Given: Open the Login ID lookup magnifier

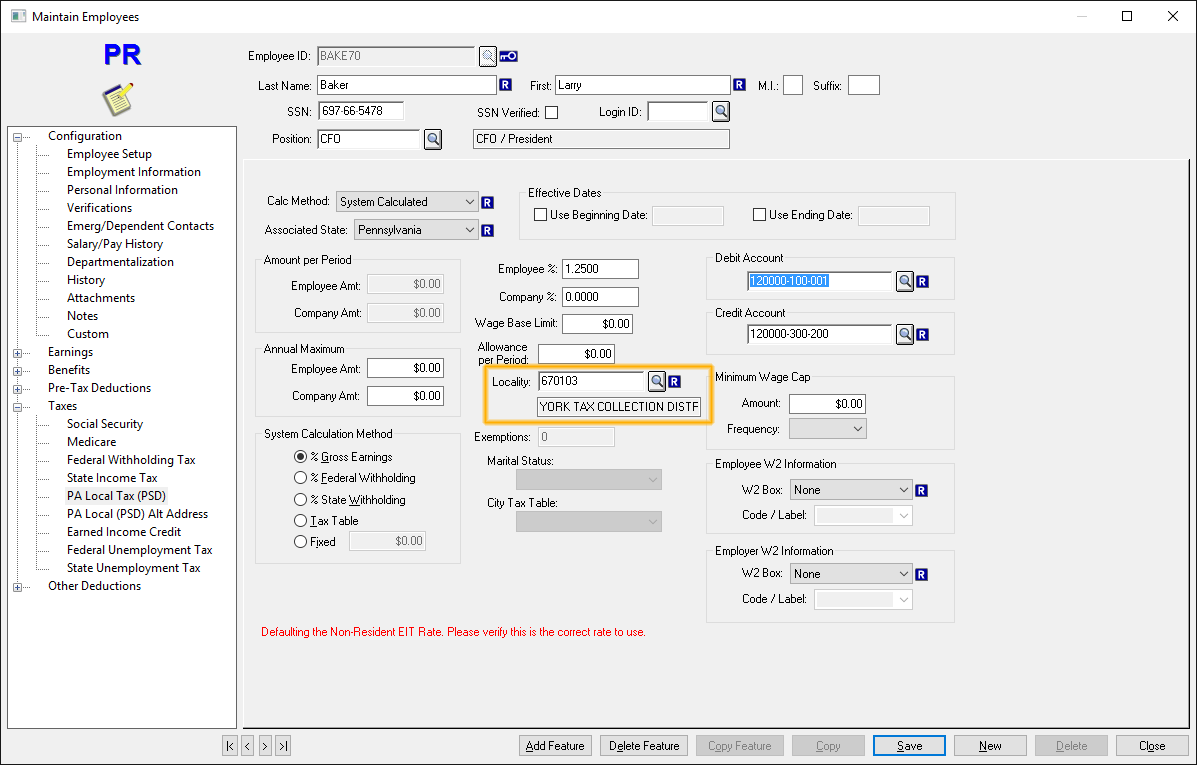Looking at the screenshot, I should [x=721, y=111].
